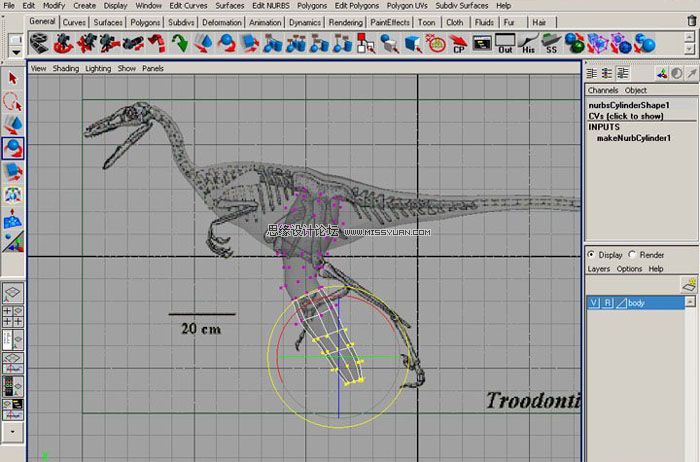Click the Scale tool icon
Image resolution: width=700 pixels, height=462 pixels.
(x=13, y=171)
